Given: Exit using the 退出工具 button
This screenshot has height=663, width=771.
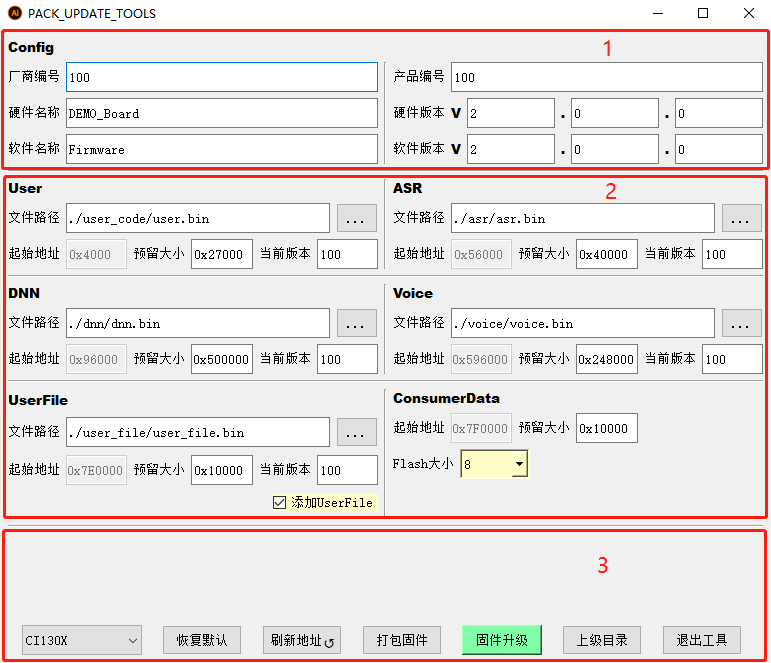Looking at the screenshot, I should [x=701, y=640].
